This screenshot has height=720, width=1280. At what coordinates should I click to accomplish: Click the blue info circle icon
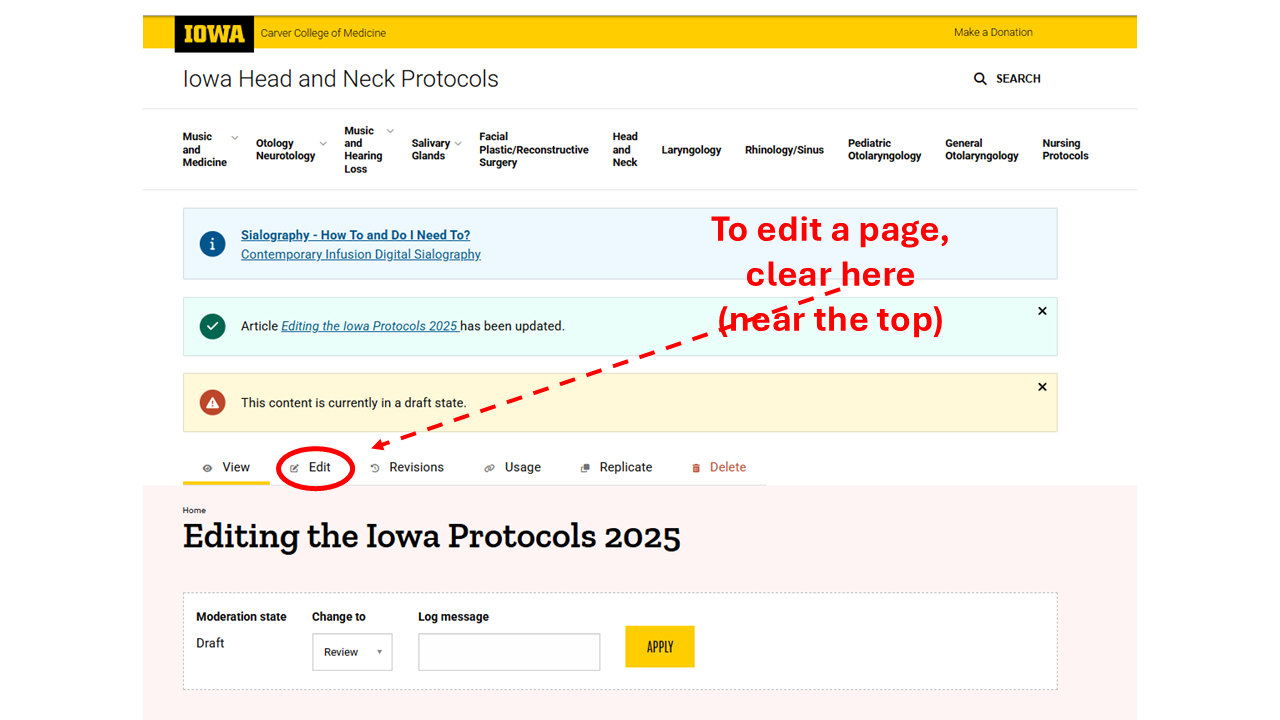(212, 243)
